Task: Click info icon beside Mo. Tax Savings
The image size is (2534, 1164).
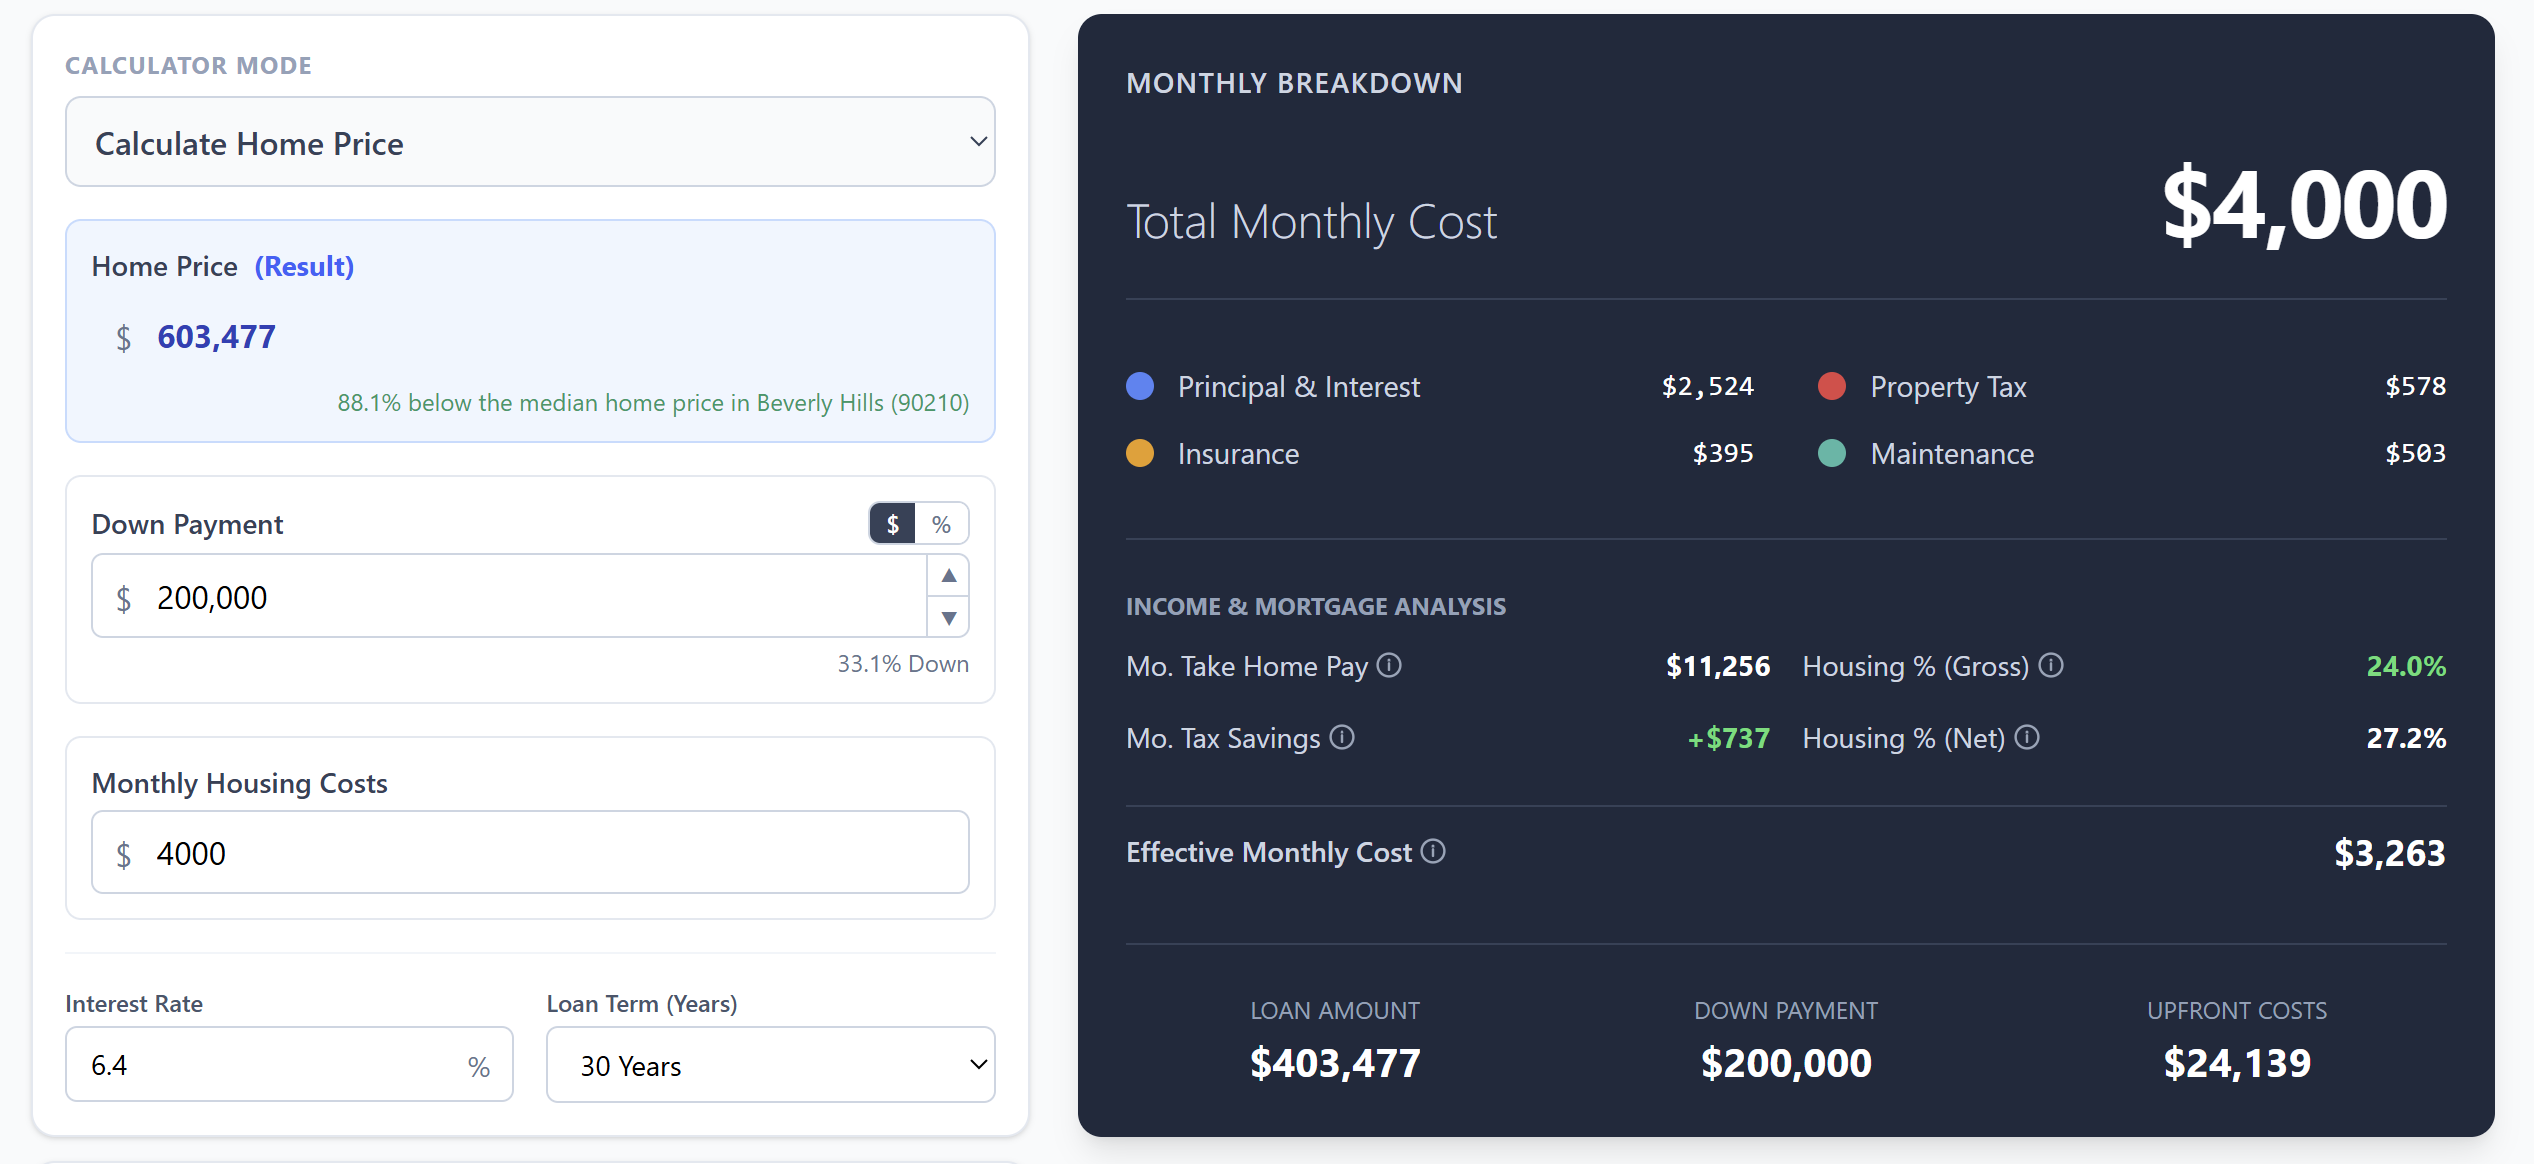Action: 1342,737
